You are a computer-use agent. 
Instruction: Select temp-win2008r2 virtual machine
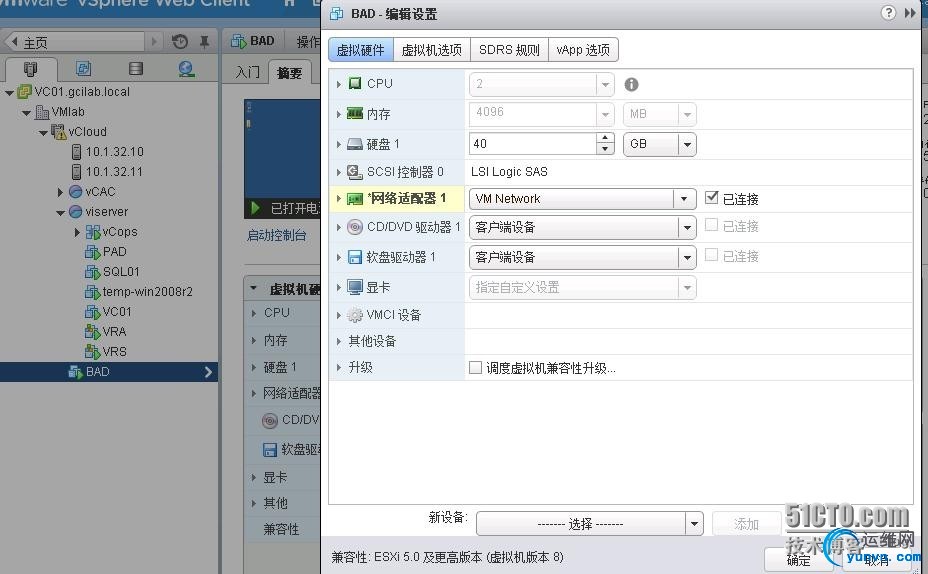pos(147,292)
